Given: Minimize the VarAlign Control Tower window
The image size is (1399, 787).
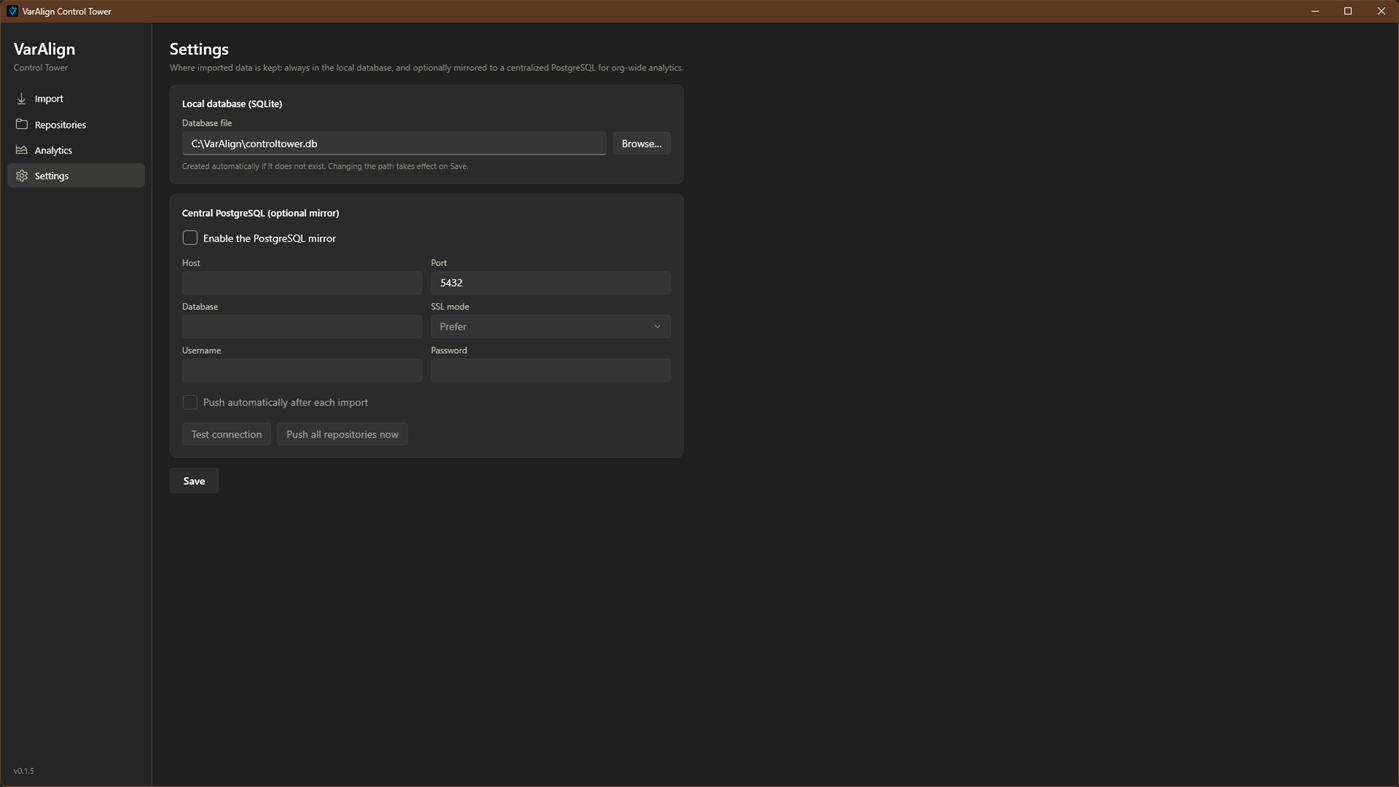Looking at the screenshot, I should click(x=1315, y=11).
